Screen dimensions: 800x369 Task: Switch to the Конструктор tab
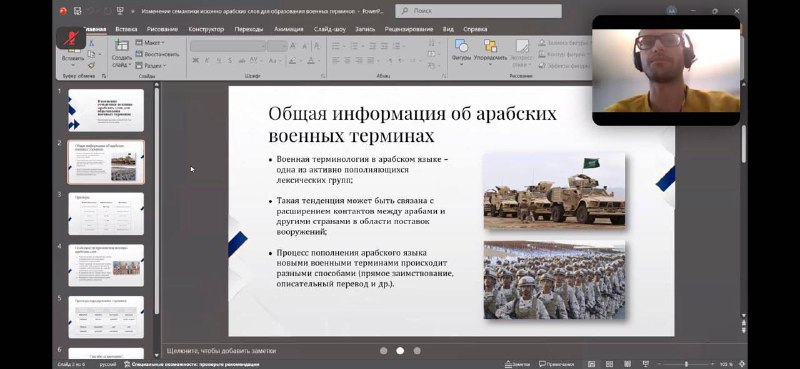(x=206, y=29)
